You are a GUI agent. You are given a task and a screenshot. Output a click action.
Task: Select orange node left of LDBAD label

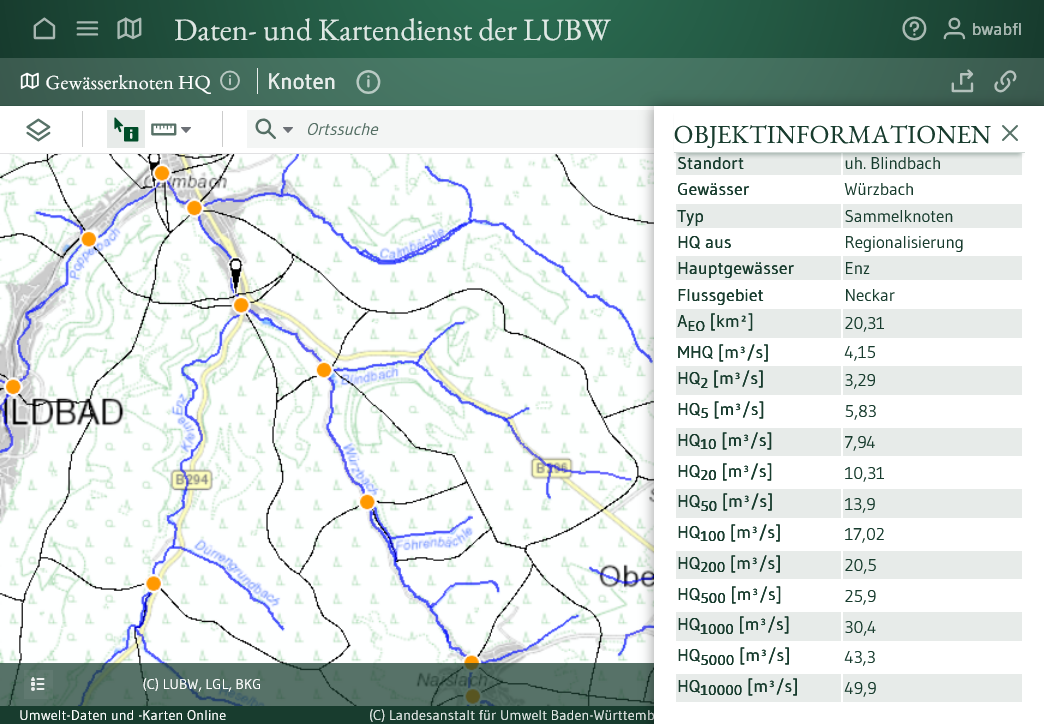13,386
